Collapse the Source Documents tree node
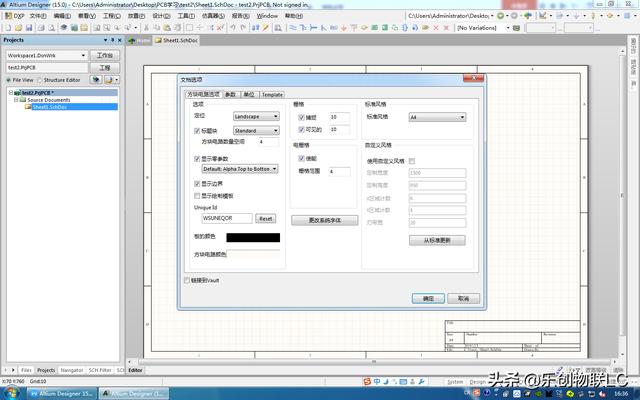This screenshot has width=640, height=400. click(x=17, y=100)
